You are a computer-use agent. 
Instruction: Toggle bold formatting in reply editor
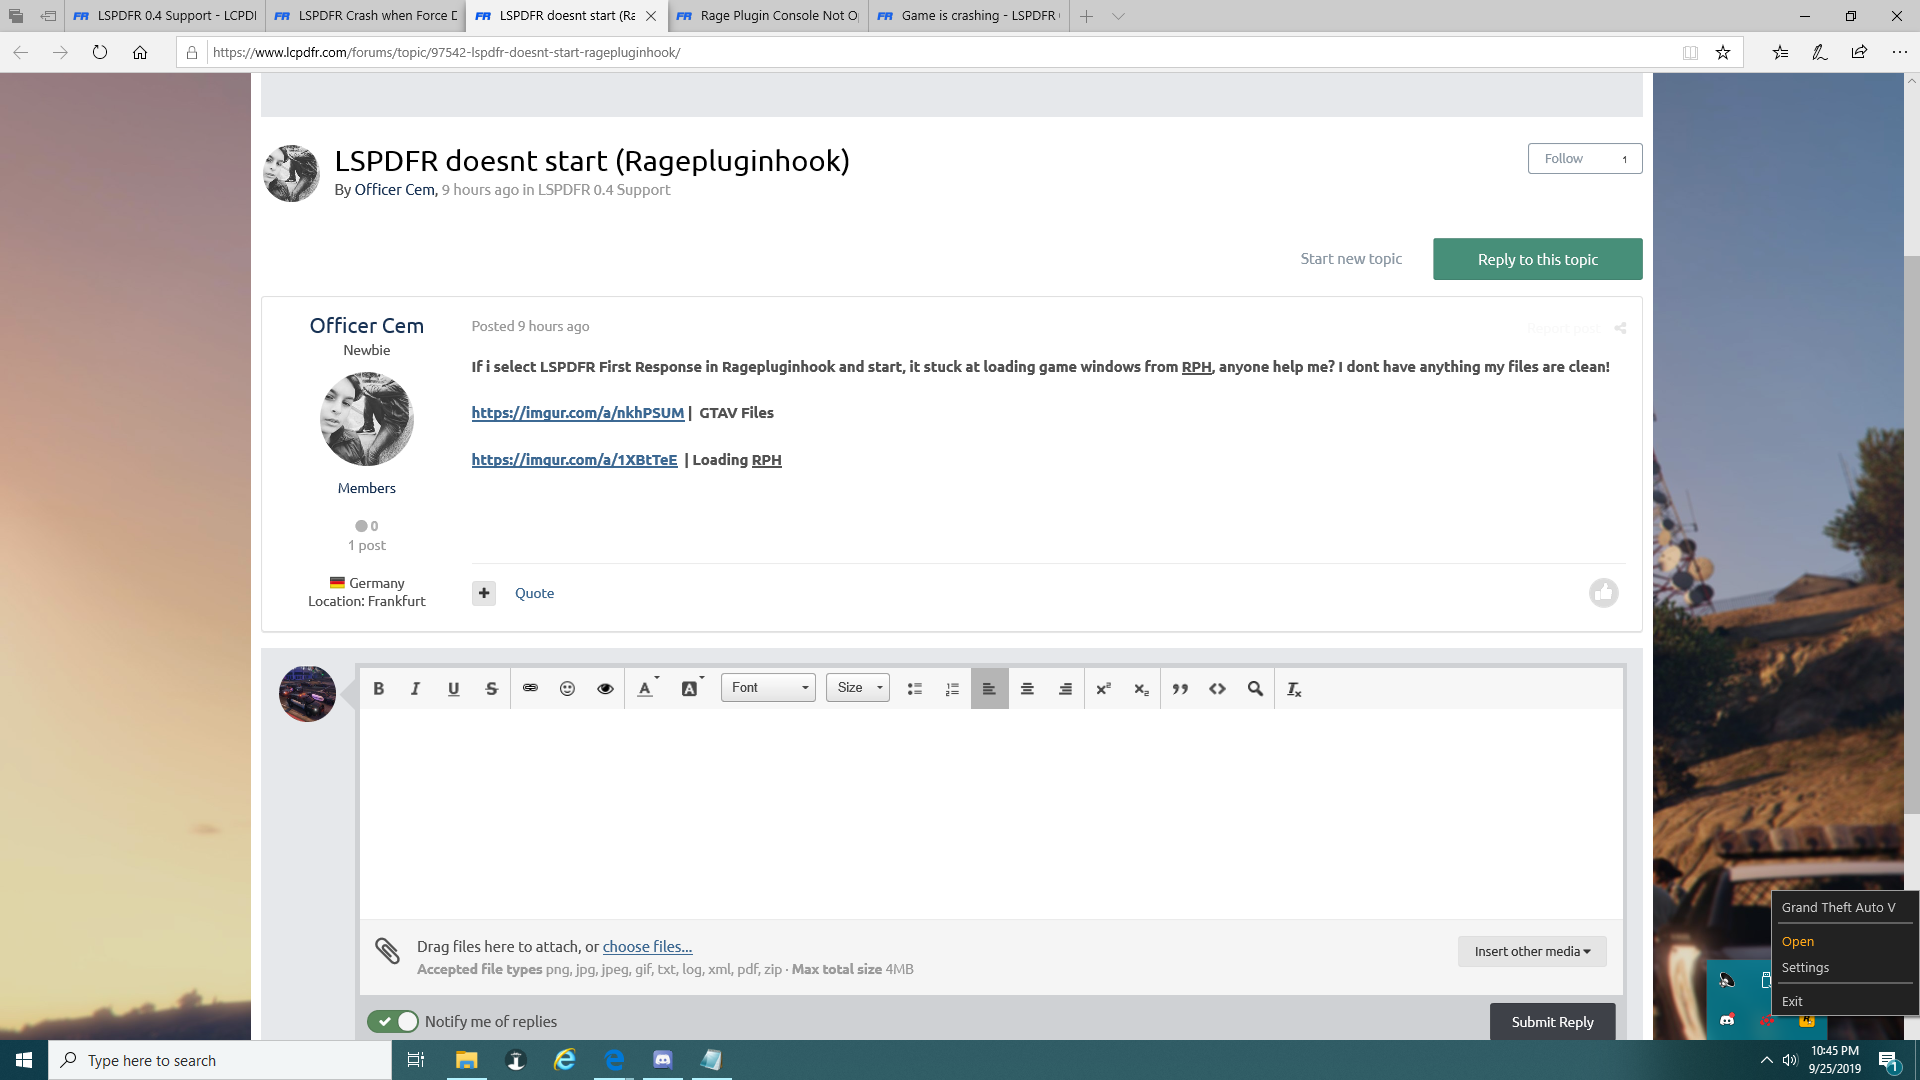point(378,688)
